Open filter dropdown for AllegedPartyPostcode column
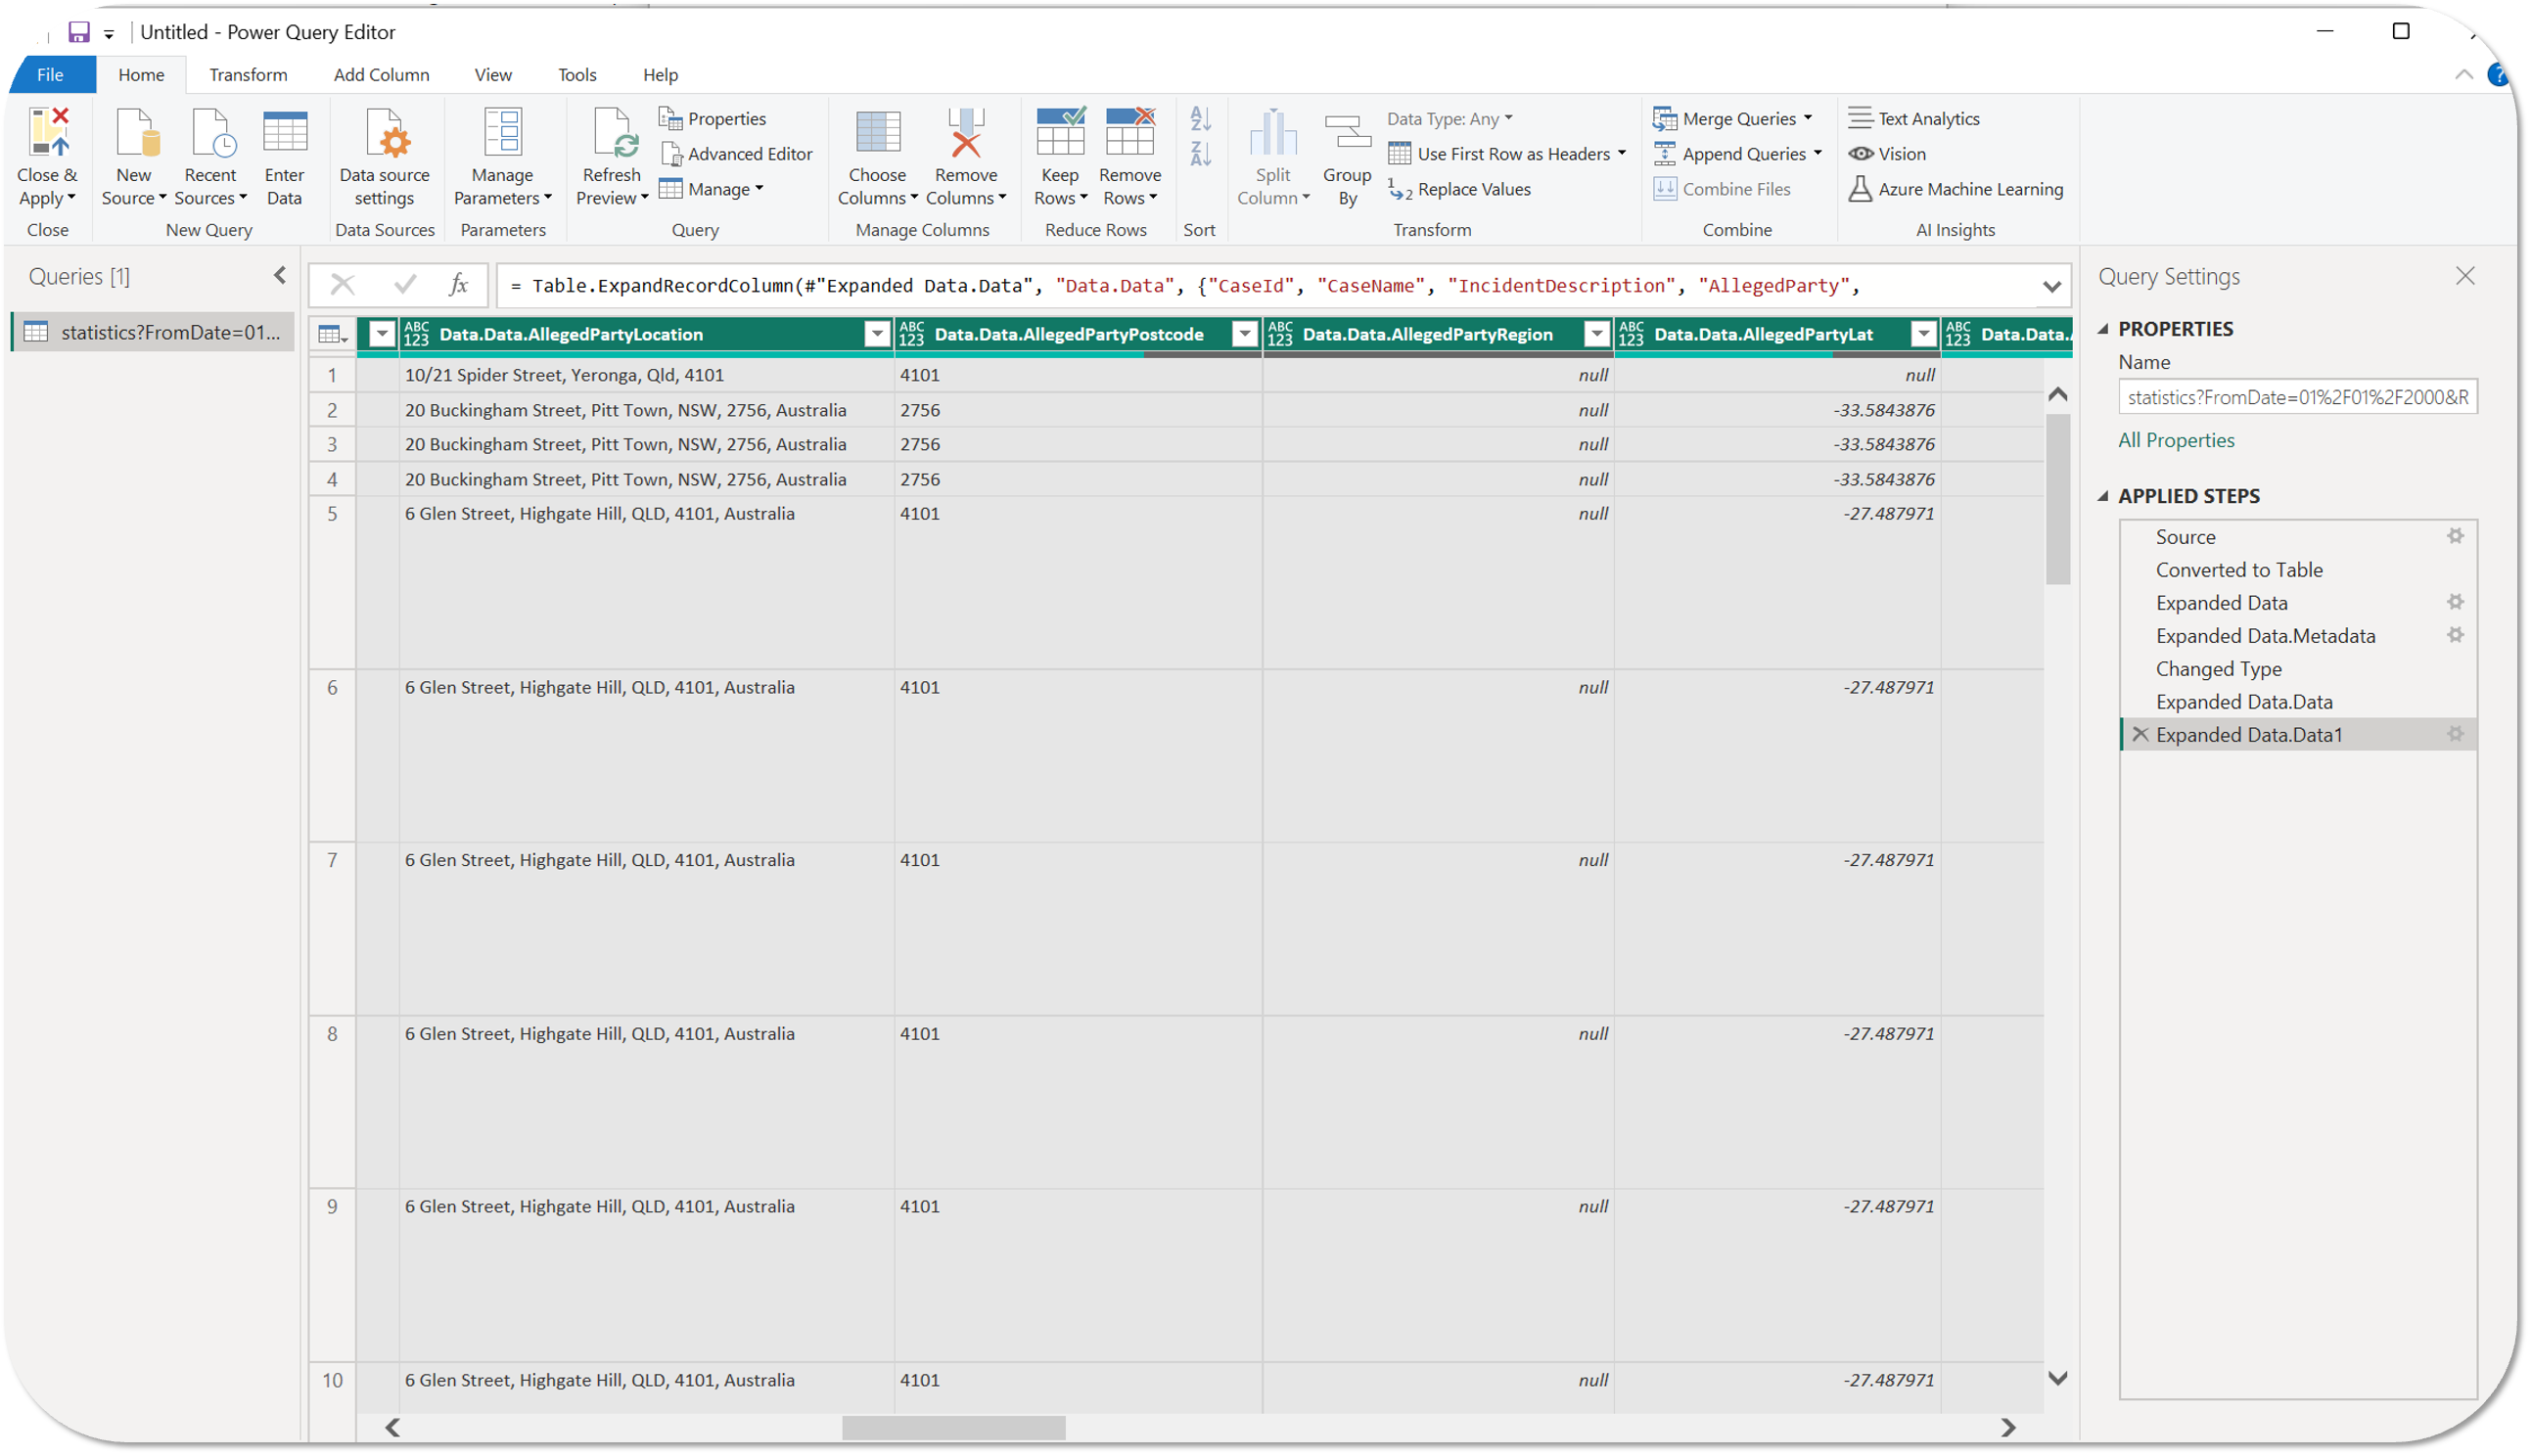 (x=1244, y=334)
